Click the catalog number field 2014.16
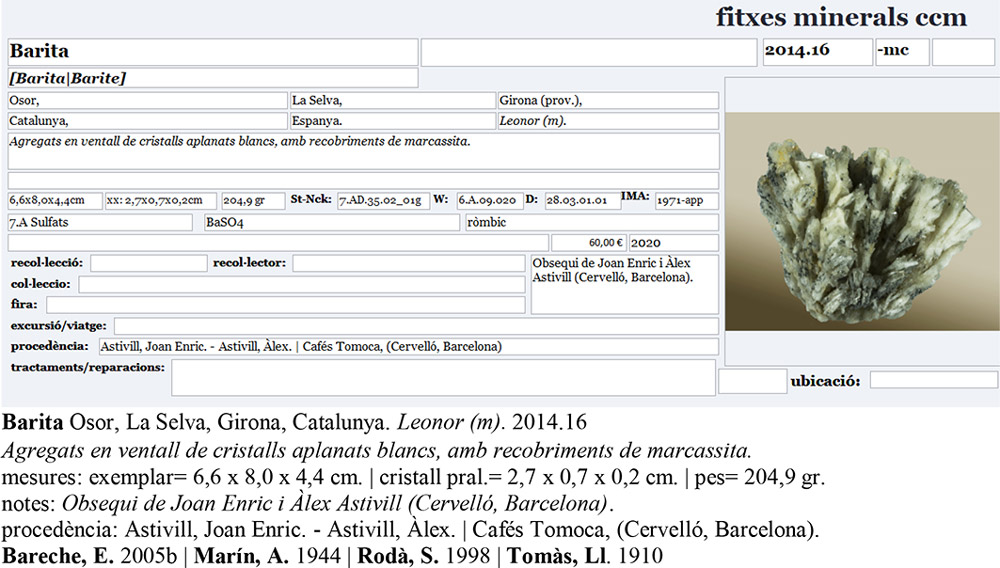 pos(818,52)
